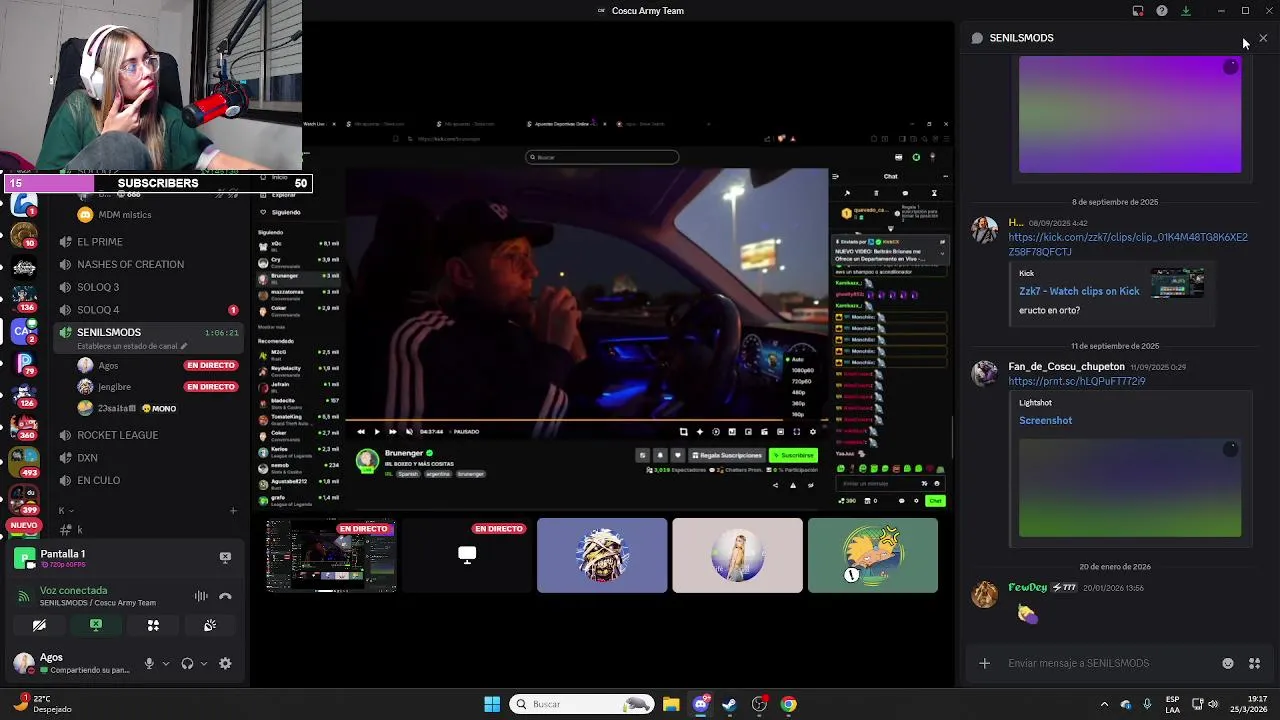Close SENILSMODS chat panel
Image resolution: width=1280 pixels, height=720 pixels.
[x=1263, y=38]
